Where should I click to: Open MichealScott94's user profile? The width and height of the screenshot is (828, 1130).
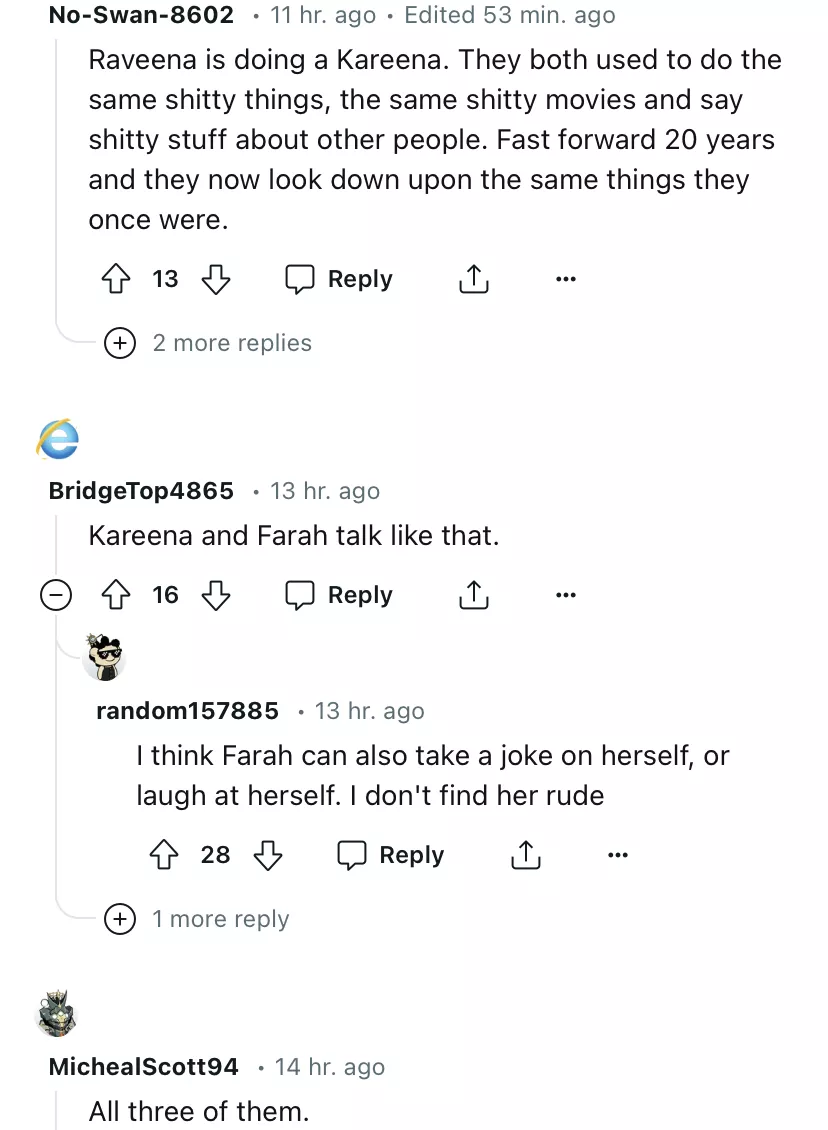144,1067
